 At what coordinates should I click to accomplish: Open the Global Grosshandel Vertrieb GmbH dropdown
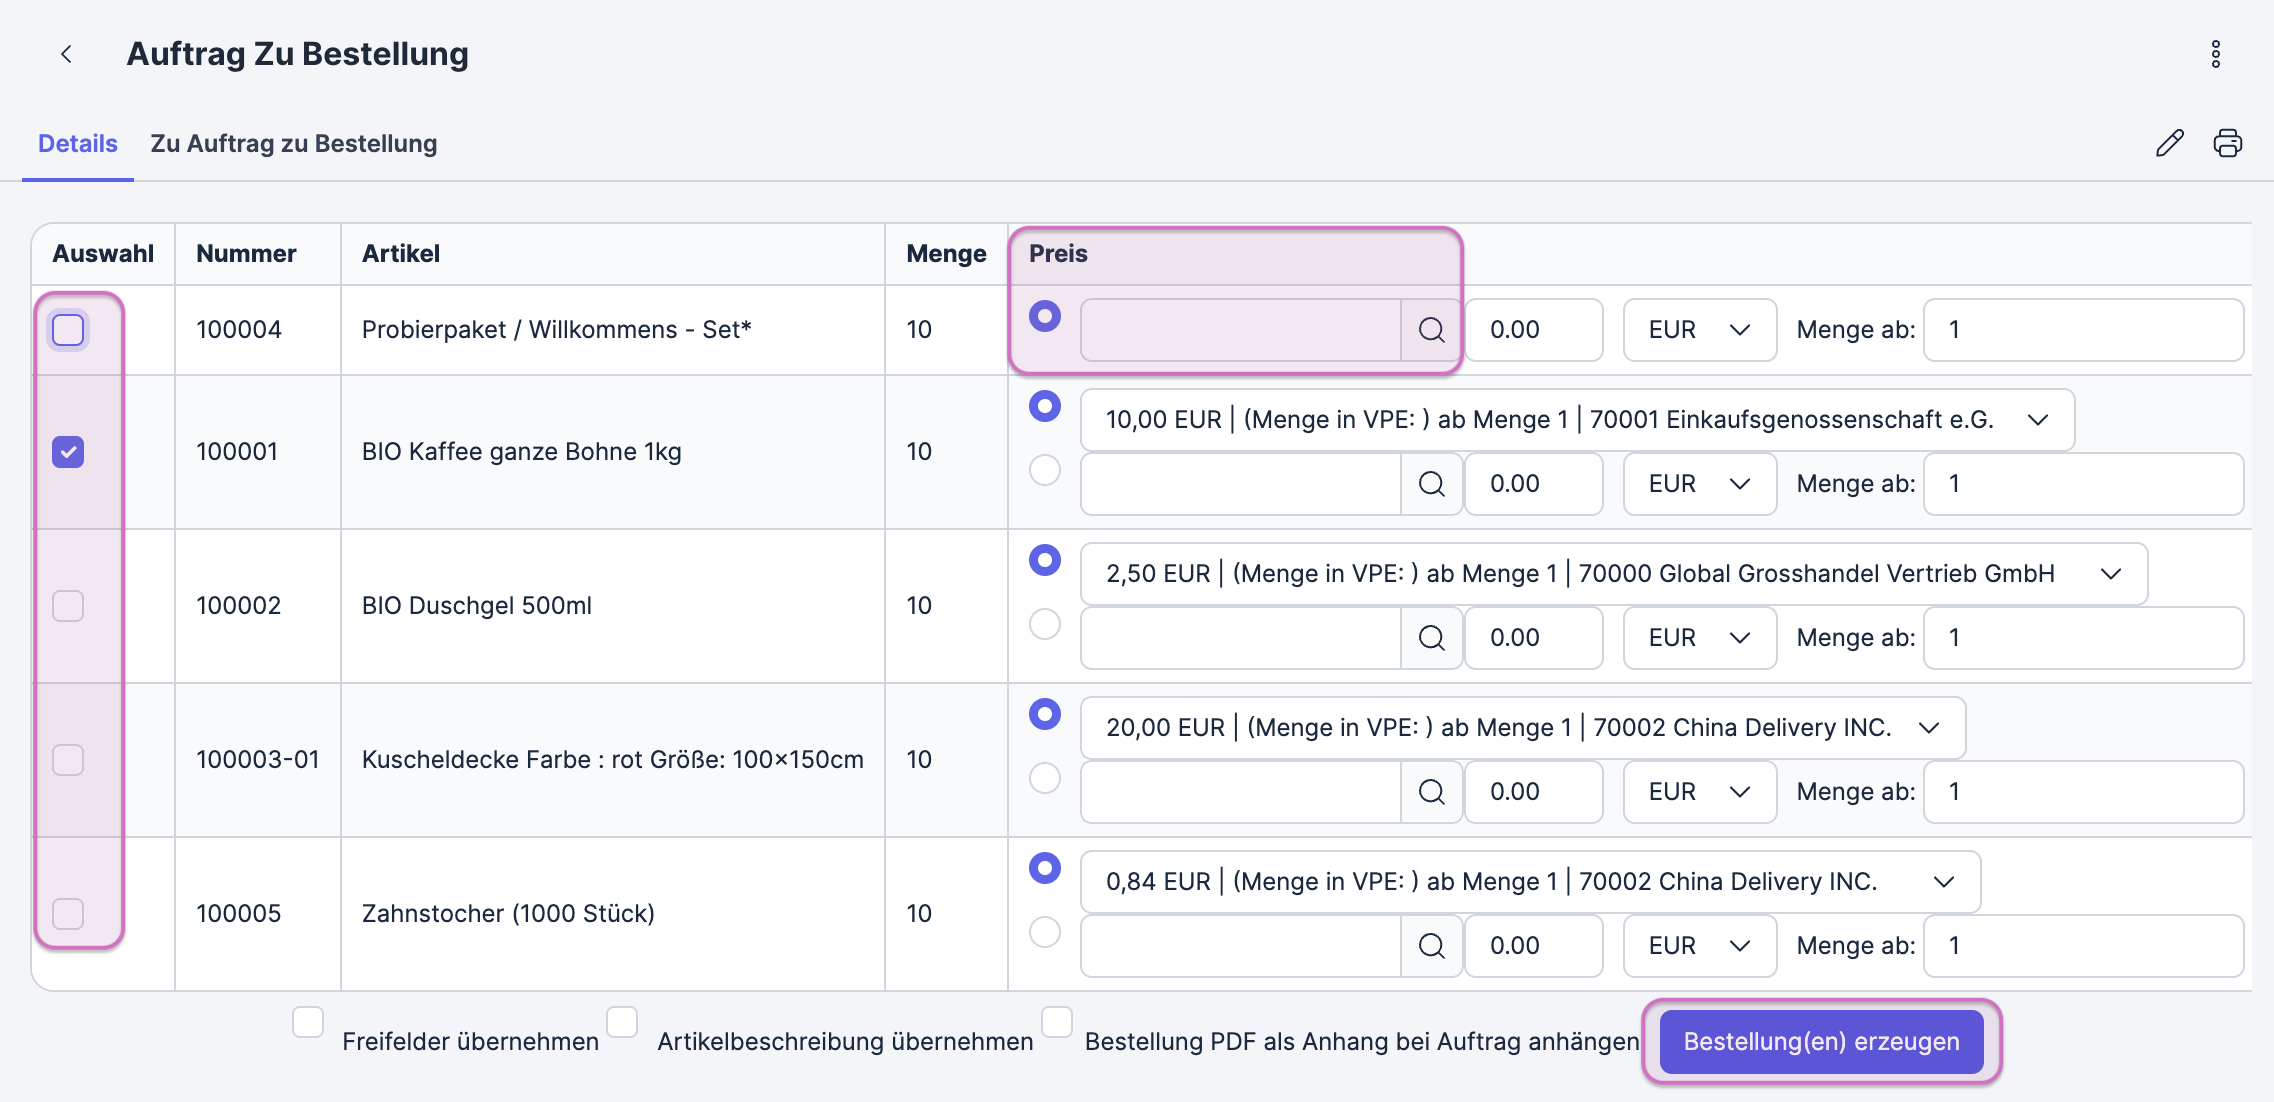1613,574
